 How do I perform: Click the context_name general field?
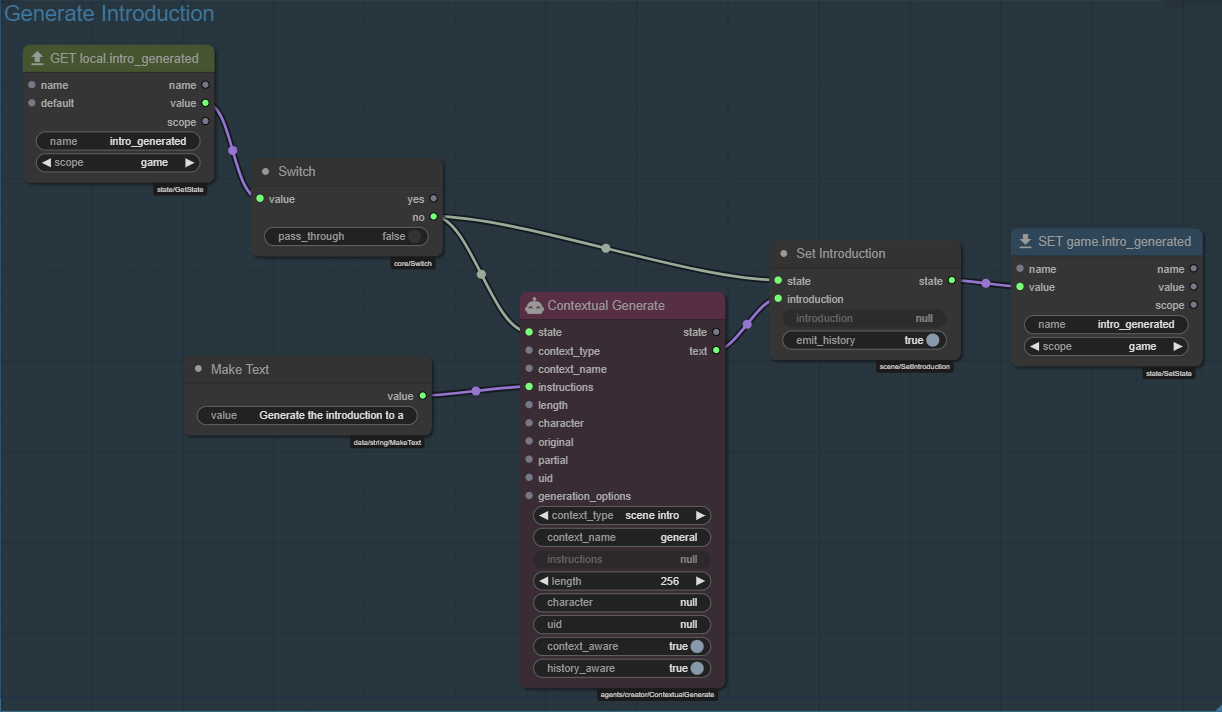coord(622,537)
